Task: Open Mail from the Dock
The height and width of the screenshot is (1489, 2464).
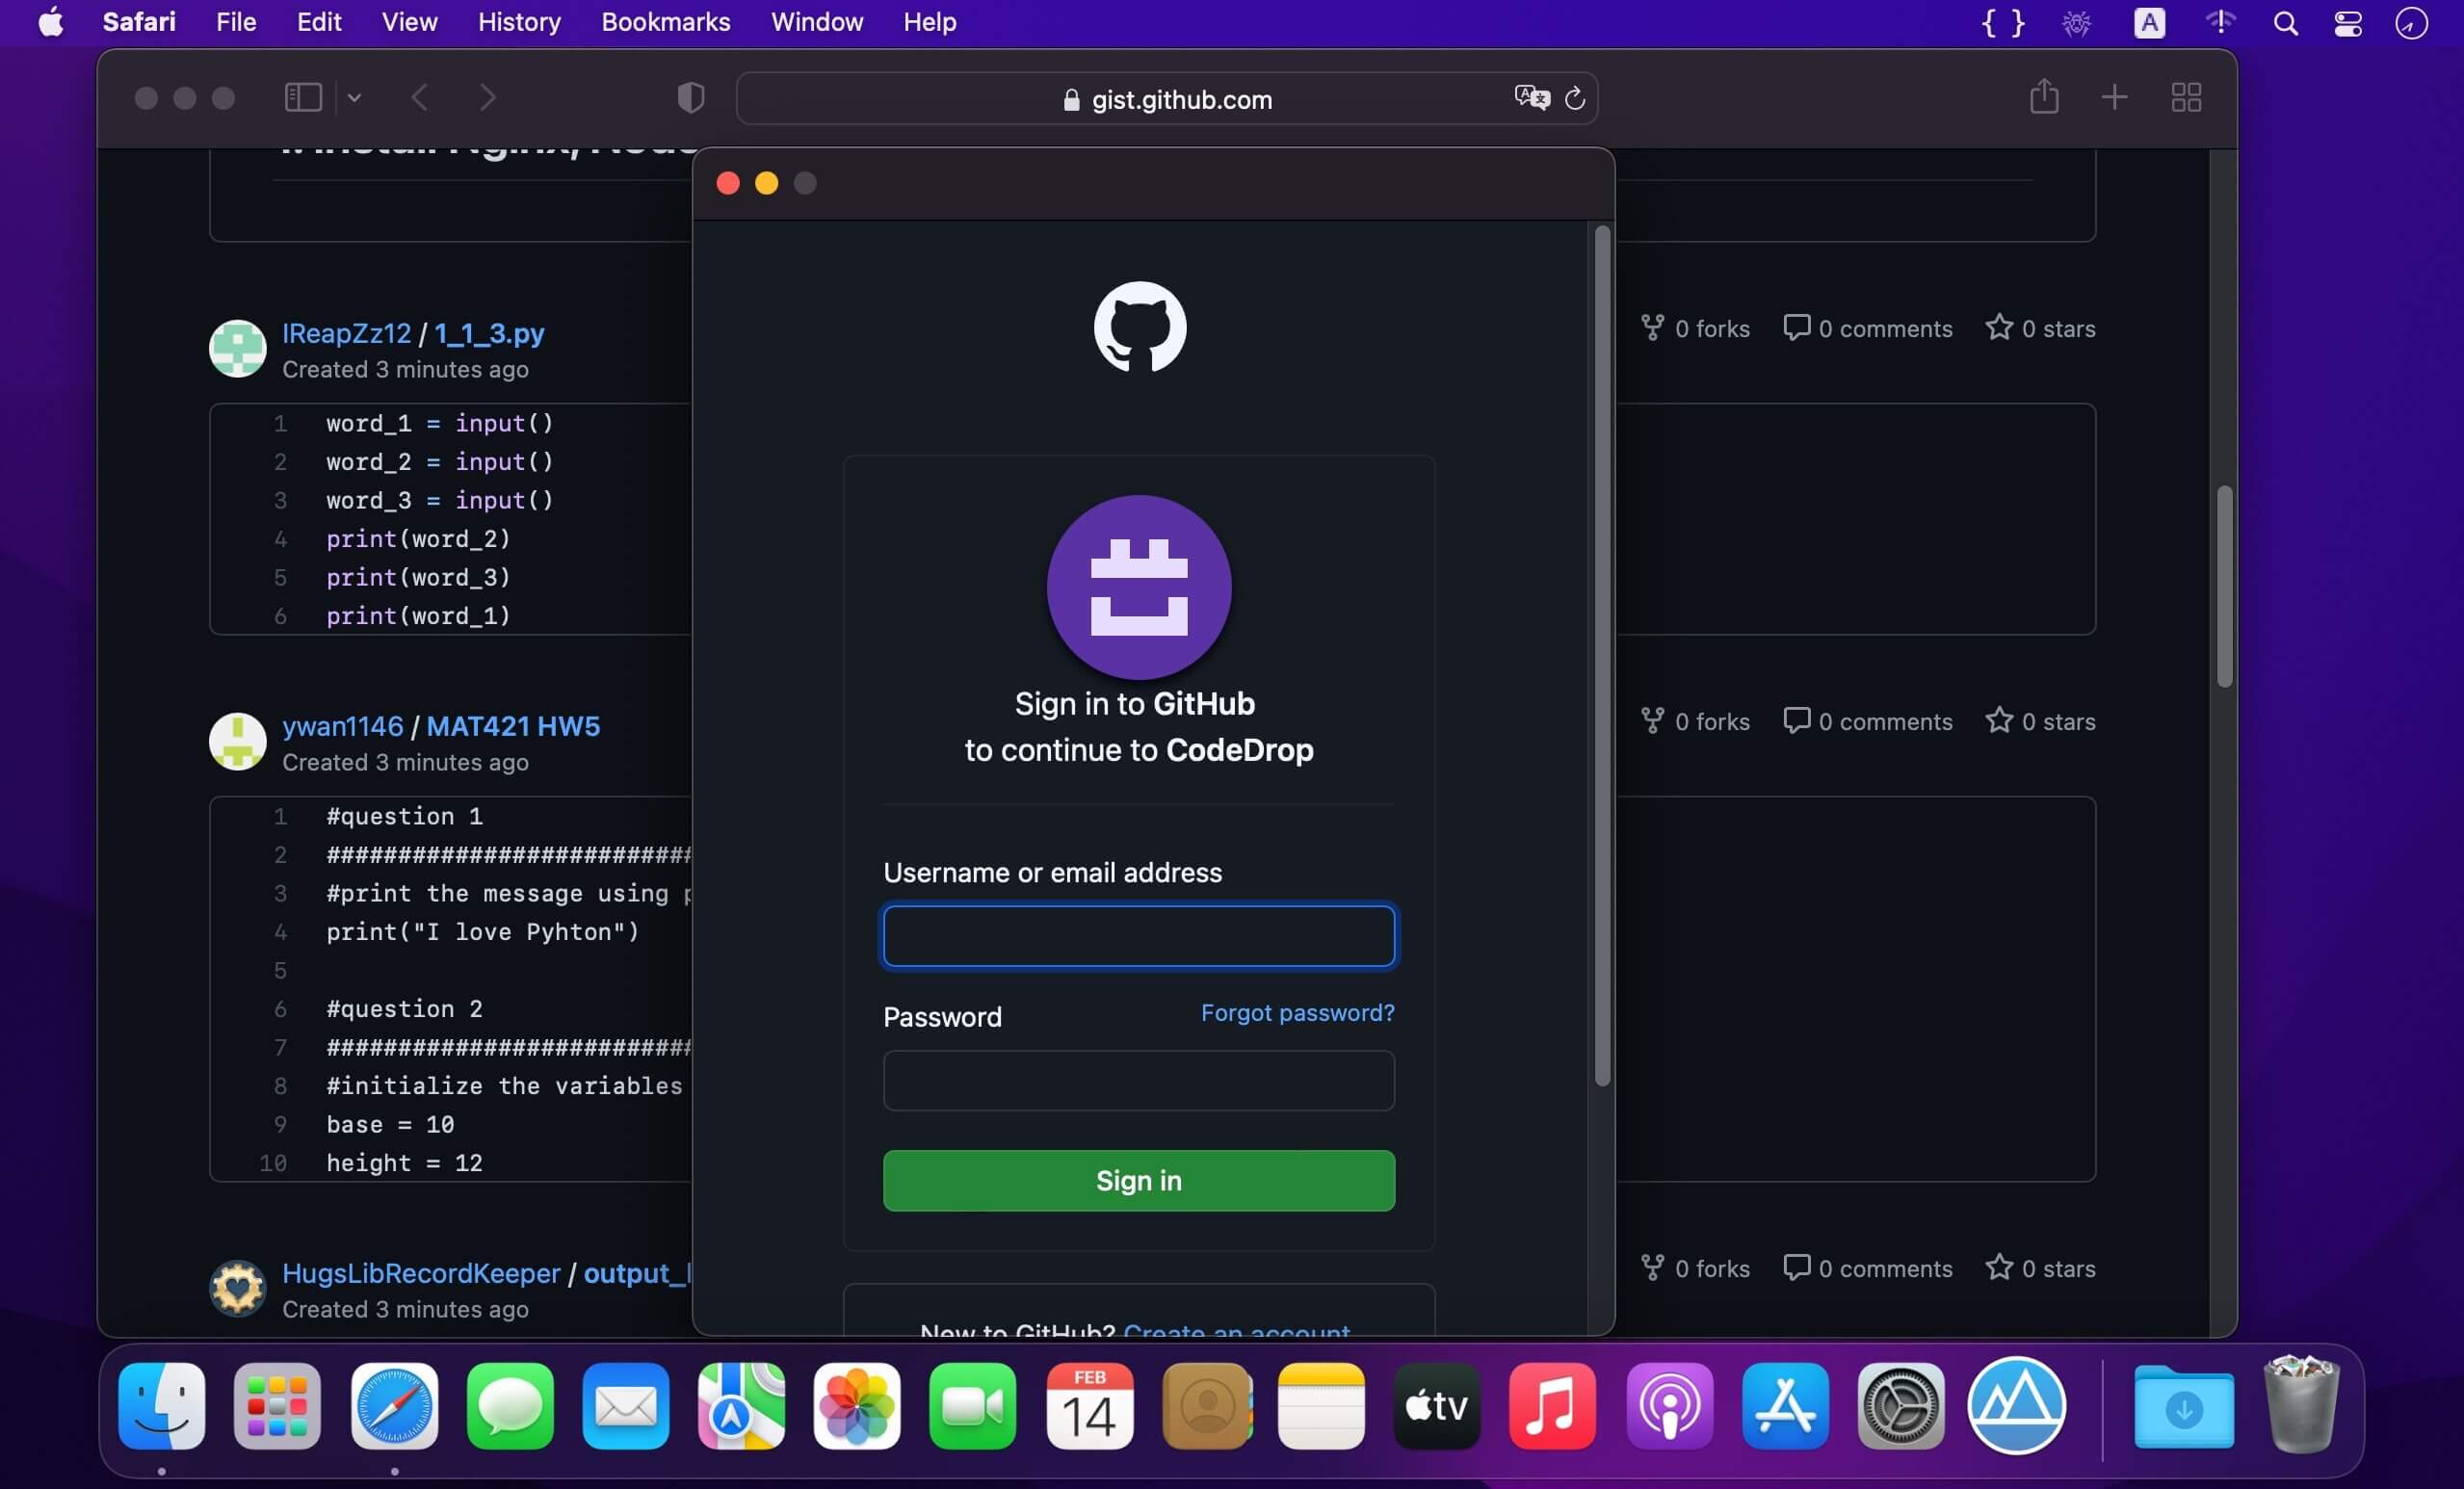Action: 626,1405
